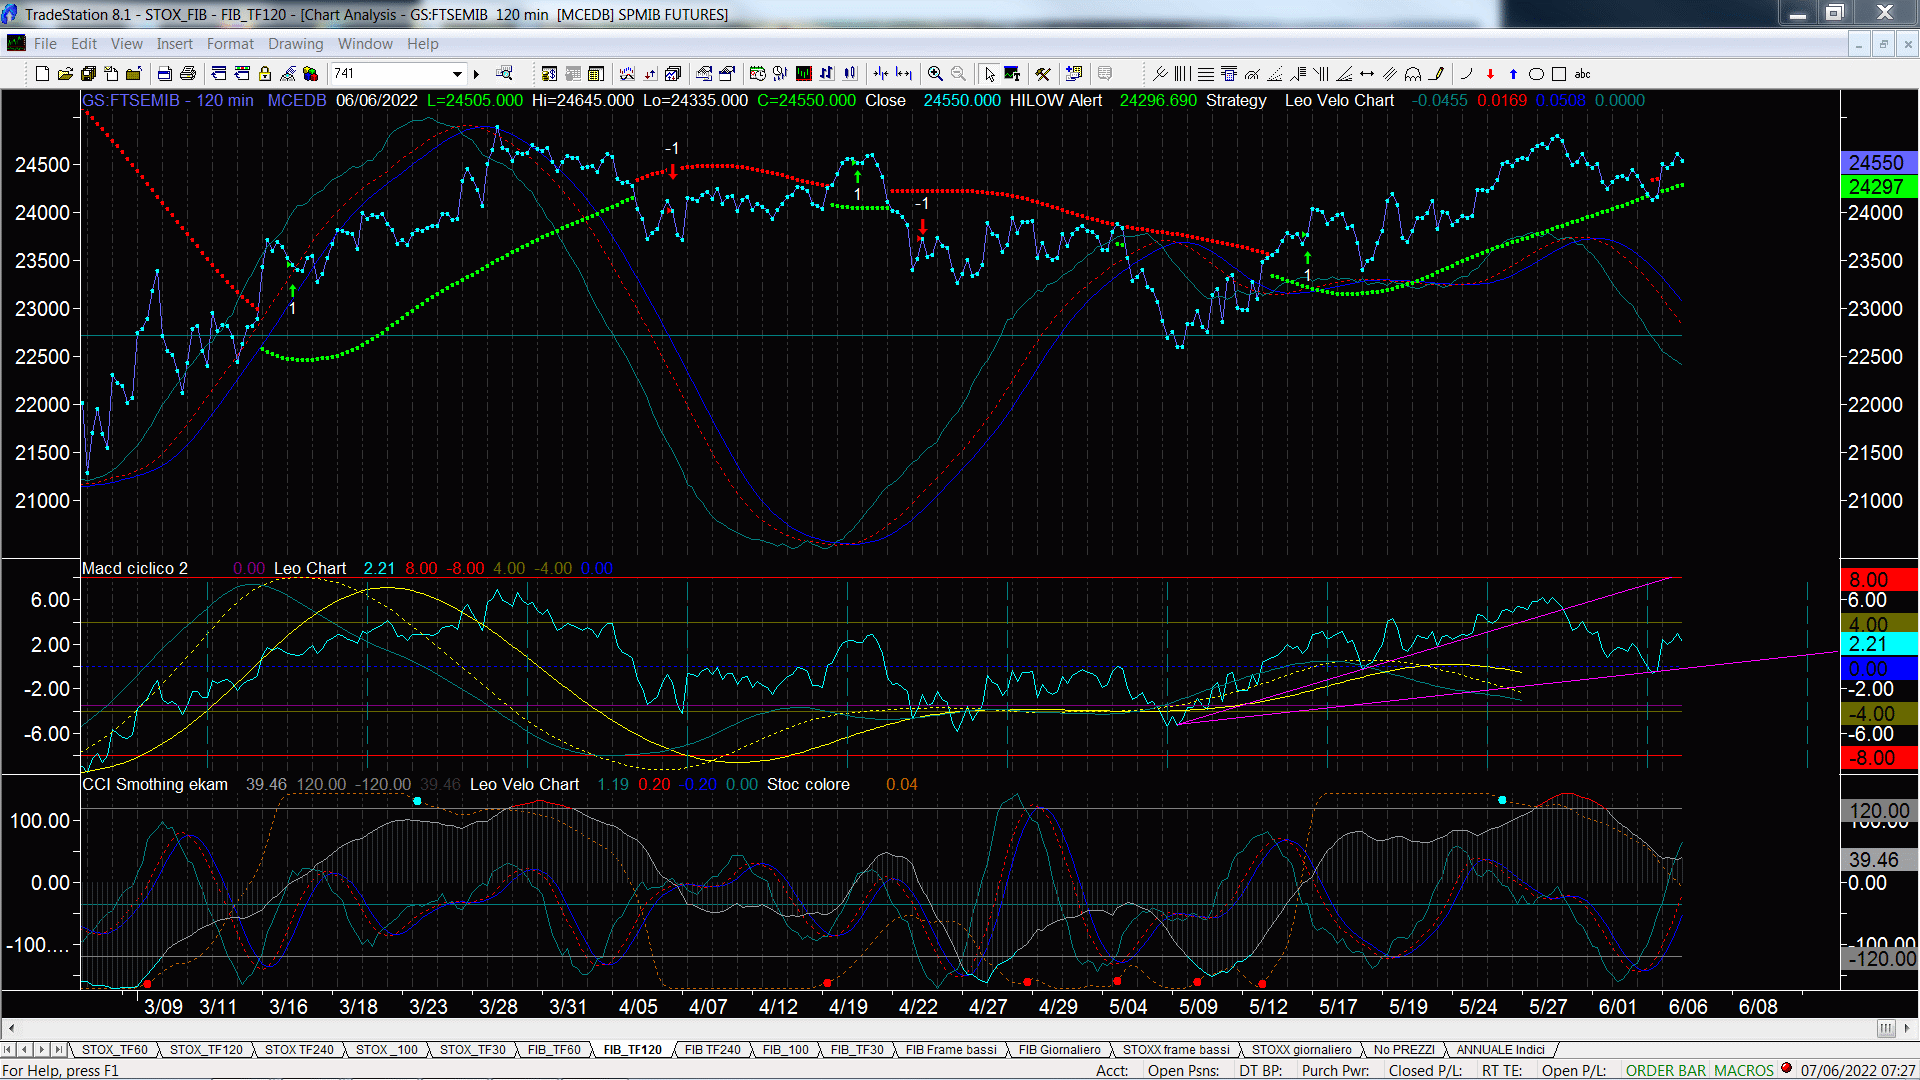Switch to the FIB TF240 tab

click(712, 1050)
